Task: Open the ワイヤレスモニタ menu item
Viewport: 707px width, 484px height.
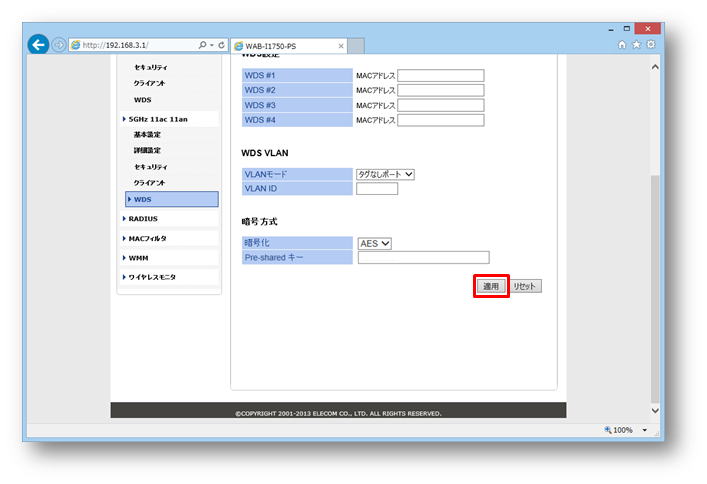Action: pos(151,277)
